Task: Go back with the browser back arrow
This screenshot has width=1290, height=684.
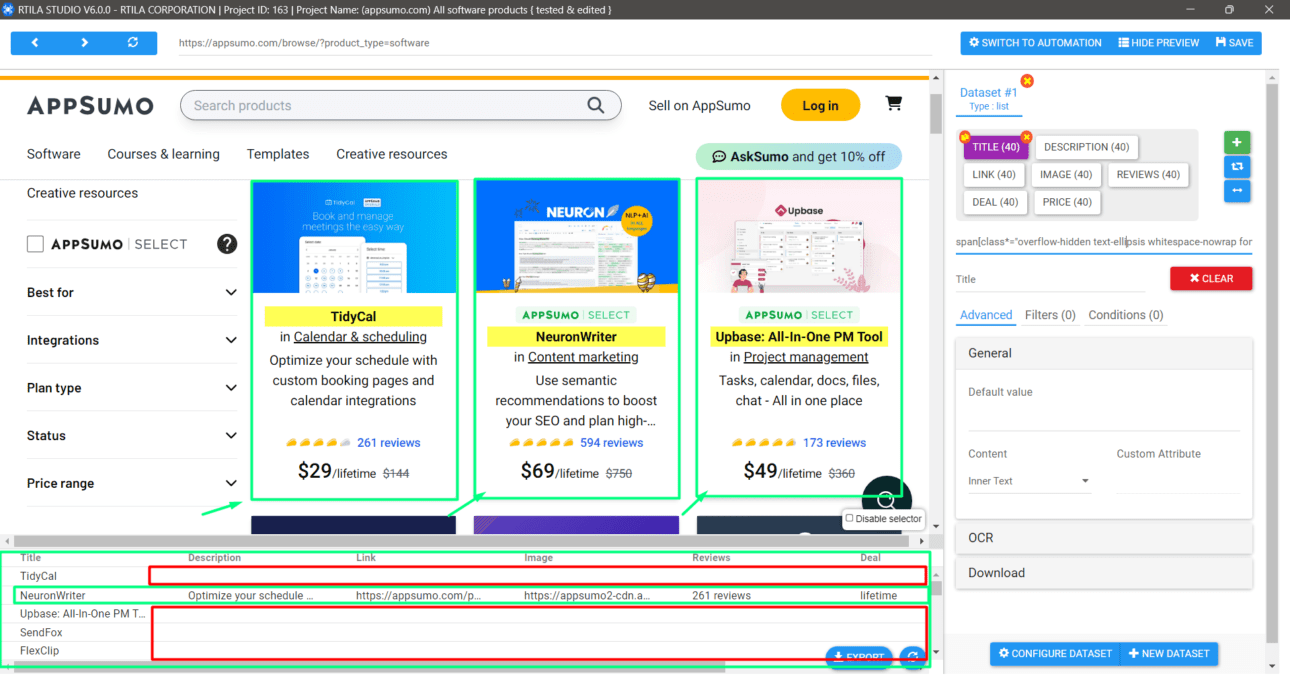Action: (x=35, y=43)
